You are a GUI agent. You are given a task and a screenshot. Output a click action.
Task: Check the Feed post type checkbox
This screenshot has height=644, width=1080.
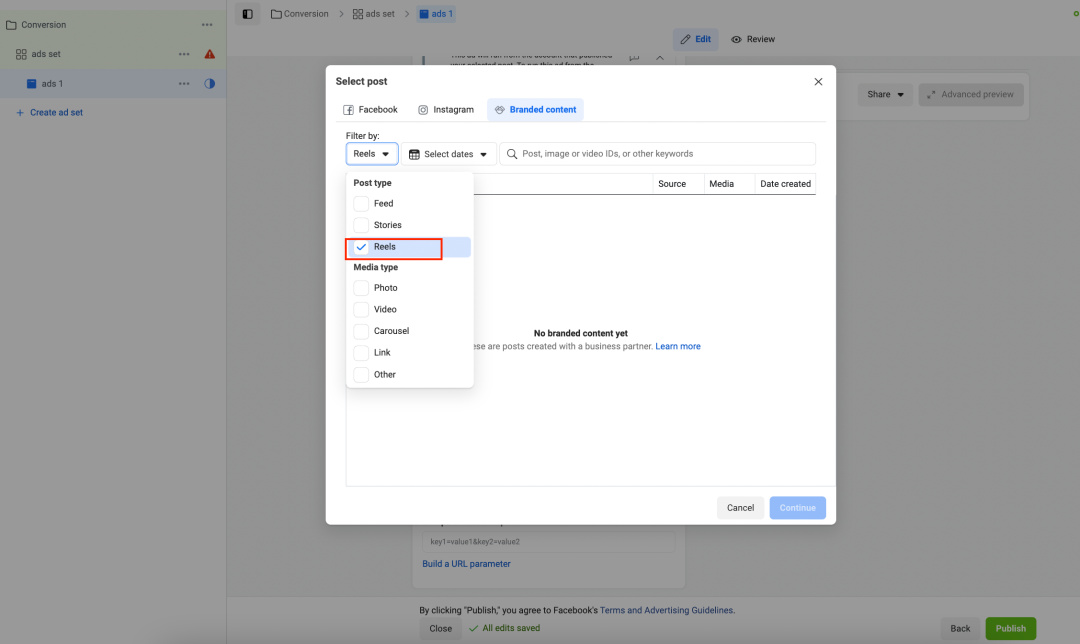[361, 204]
